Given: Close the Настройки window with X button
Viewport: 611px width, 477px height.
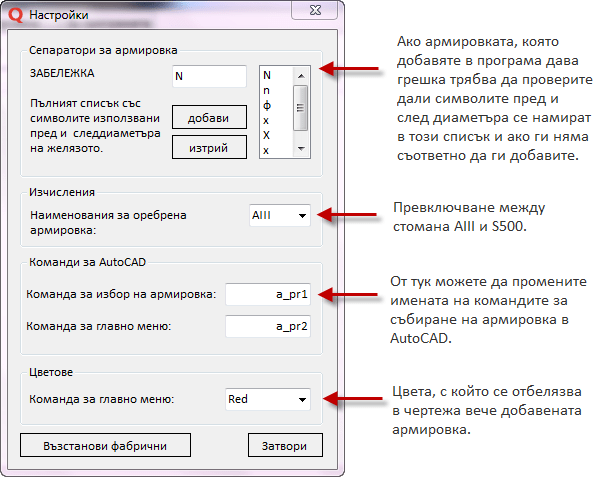Looking at the screenshot, I should click(x=318, y=15).
